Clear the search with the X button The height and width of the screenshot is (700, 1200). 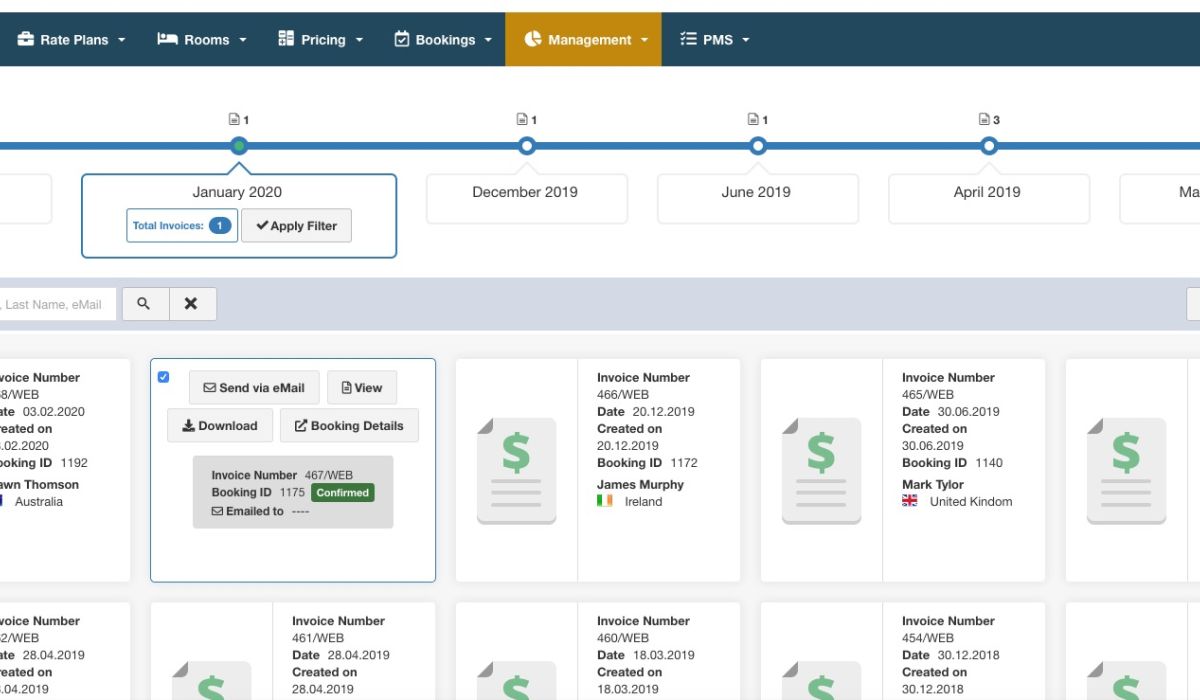192,304
